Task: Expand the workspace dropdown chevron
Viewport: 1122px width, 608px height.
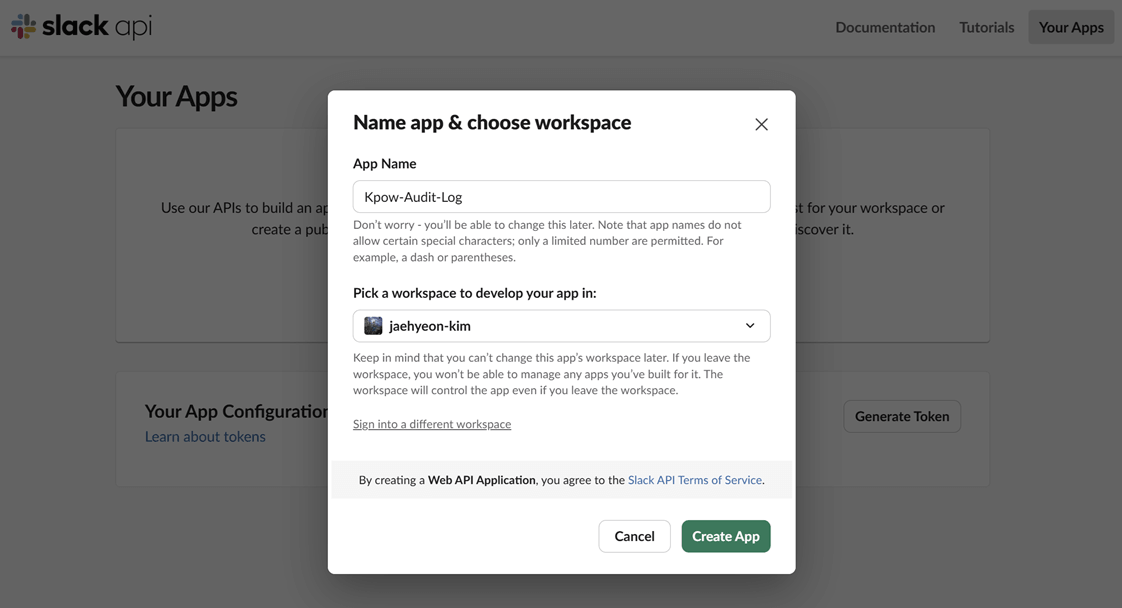Action: pos(750,326)
